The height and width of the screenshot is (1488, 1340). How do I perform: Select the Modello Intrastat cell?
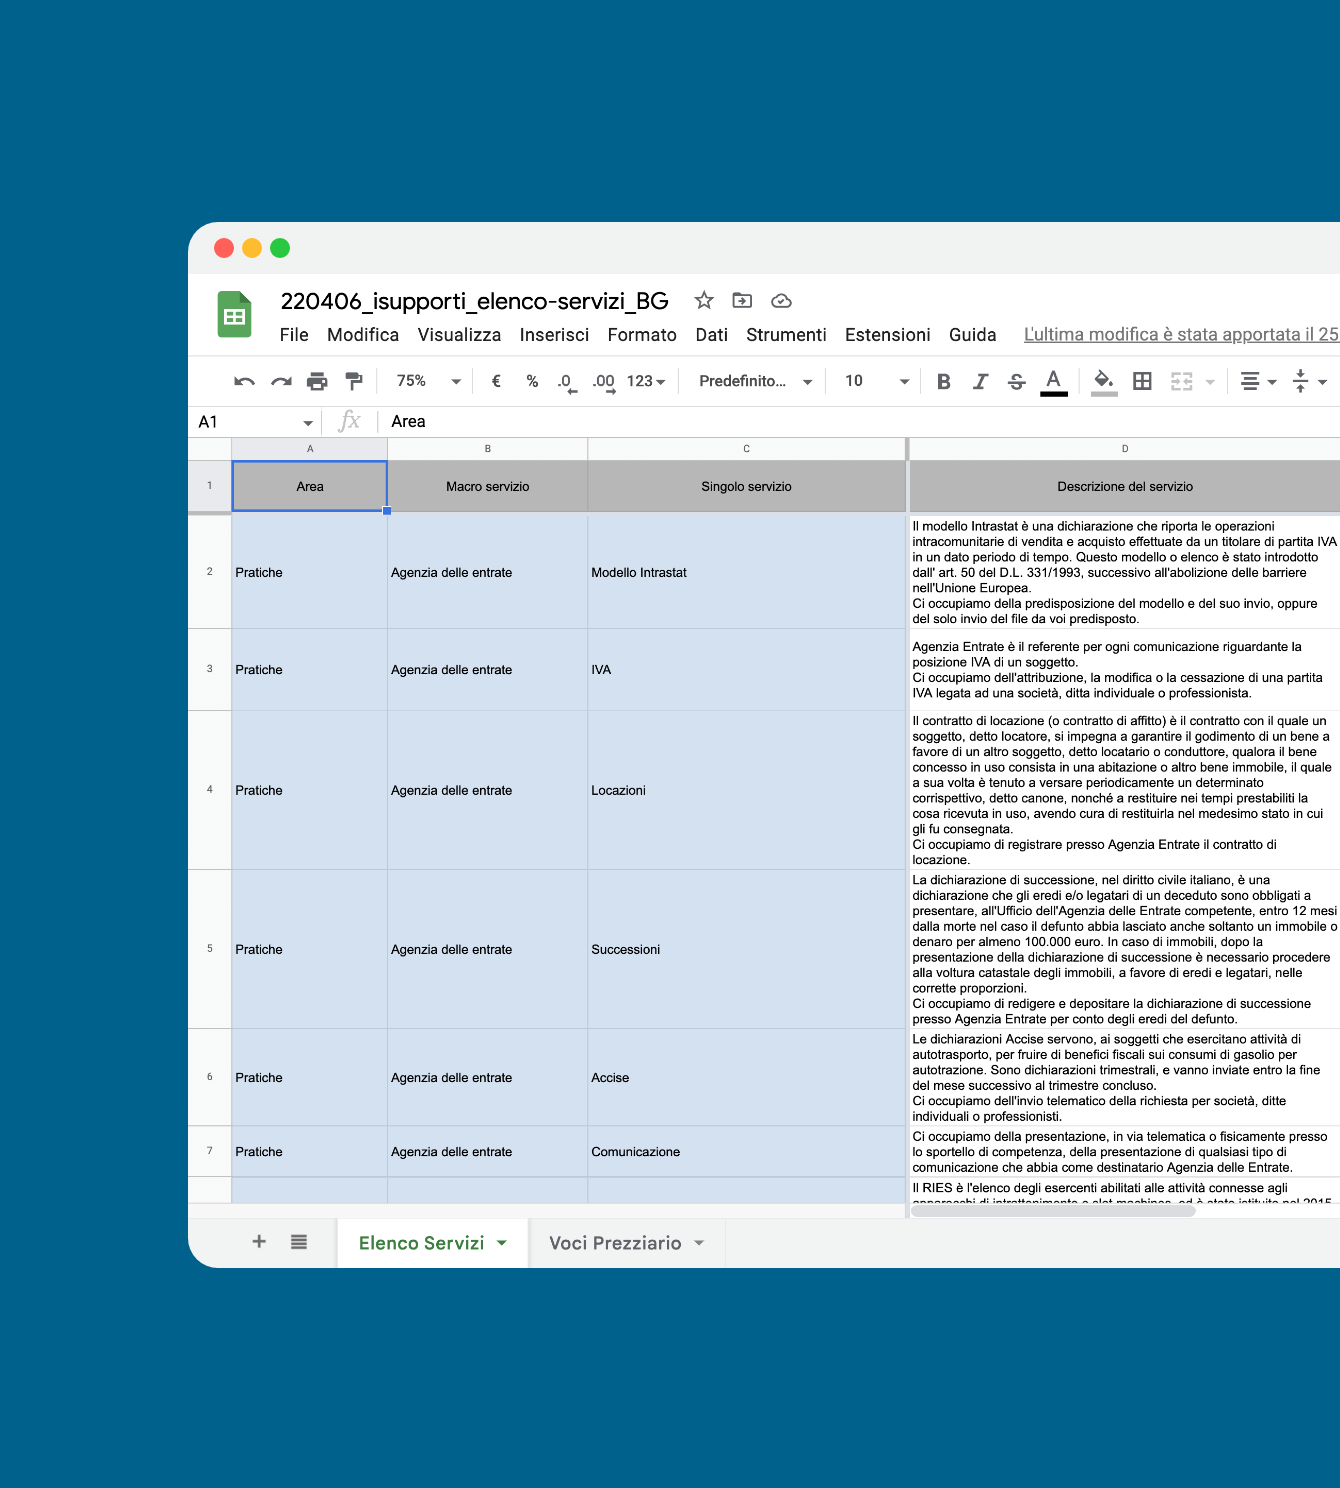pos(746,572)
